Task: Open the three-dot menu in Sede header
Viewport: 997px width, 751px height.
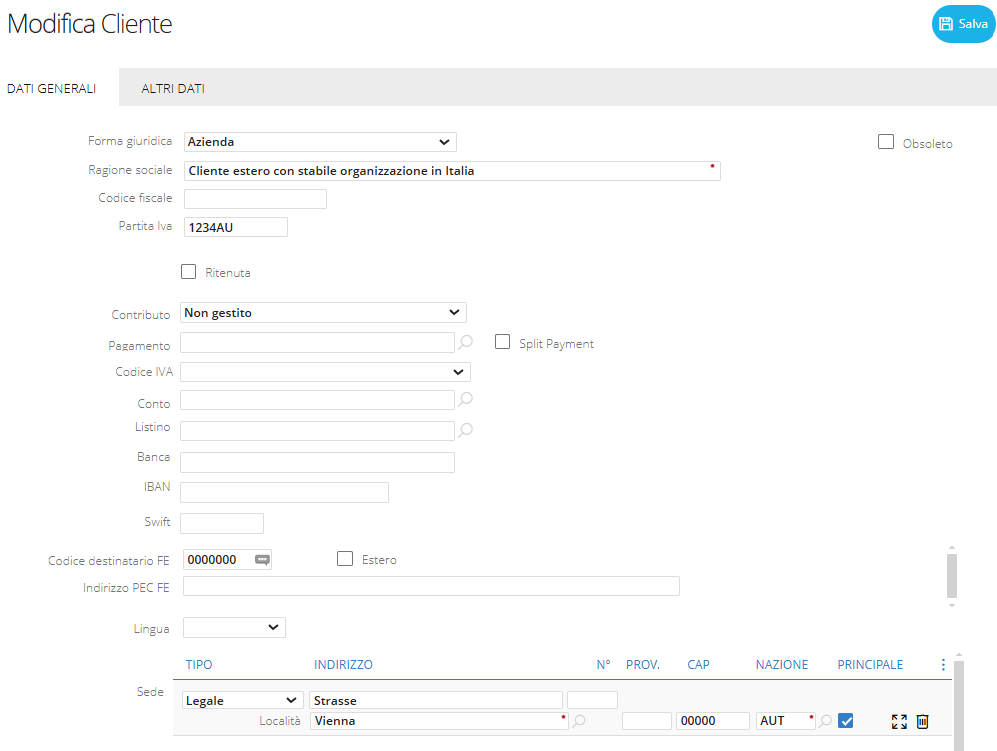Action: pyautogui.click(x=943, y=665)
